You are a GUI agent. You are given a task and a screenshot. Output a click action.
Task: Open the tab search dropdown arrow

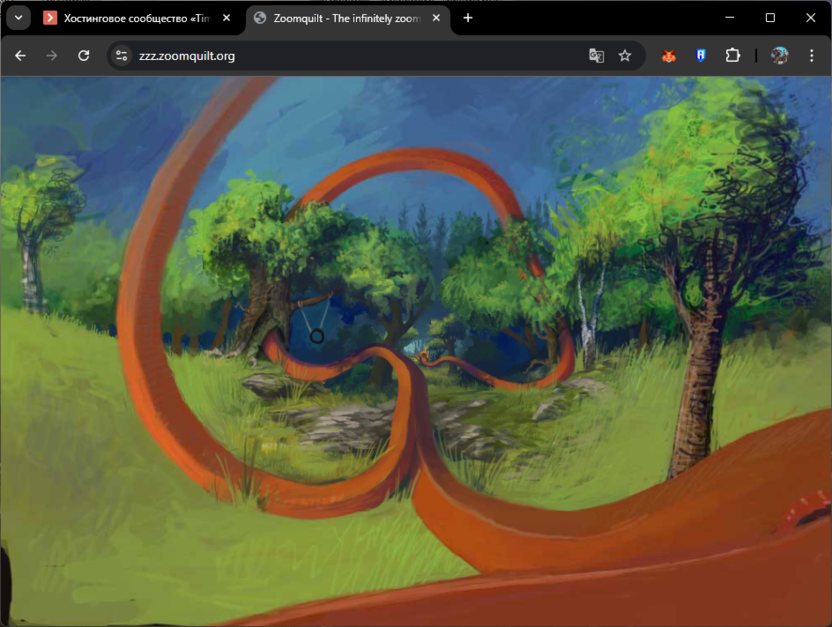click(19, 18)
